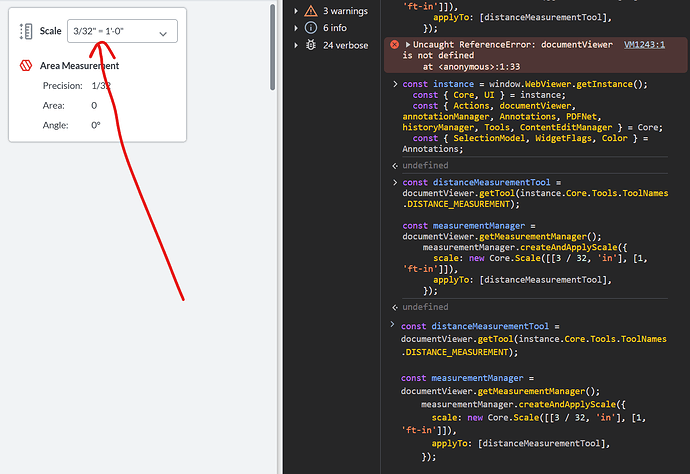Click the red error X icon
This screenshot has width=690, height=474.
[x=394, y=45]
